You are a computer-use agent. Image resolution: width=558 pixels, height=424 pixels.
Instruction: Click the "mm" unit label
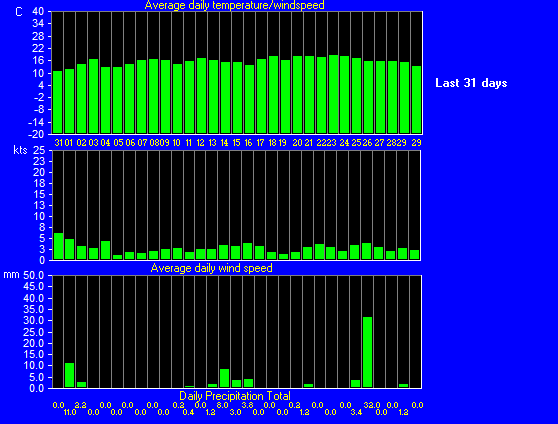click(11, 275)
